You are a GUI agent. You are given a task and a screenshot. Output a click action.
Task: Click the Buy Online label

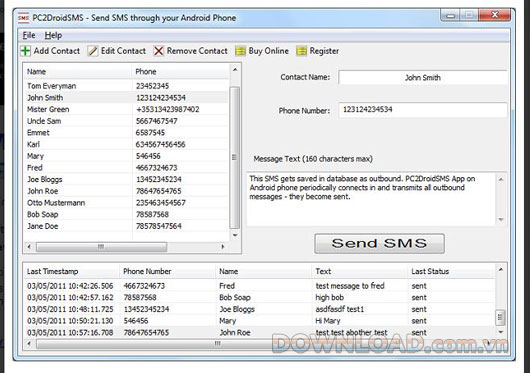pos(269,51)
